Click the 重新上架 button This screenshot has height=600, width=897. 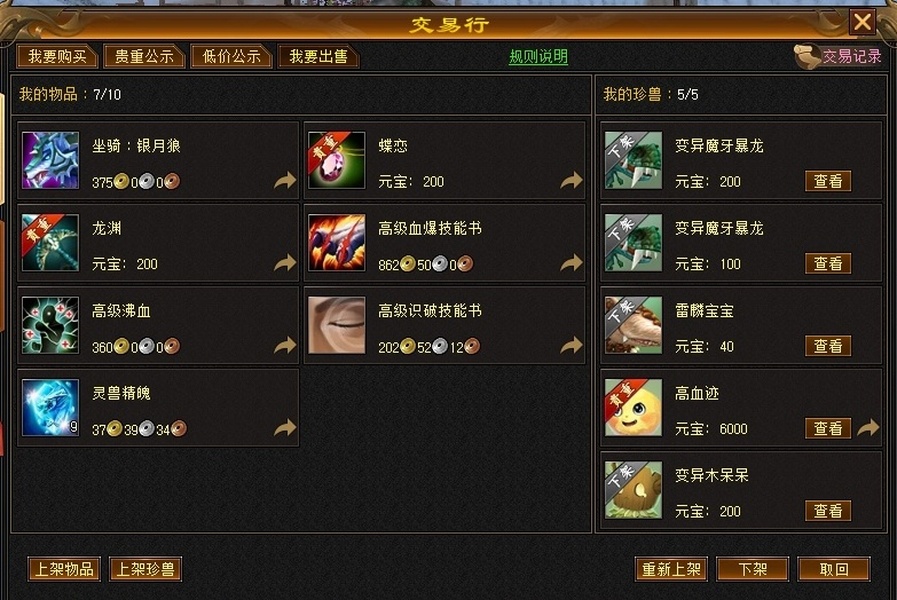(x=671, y=569)
